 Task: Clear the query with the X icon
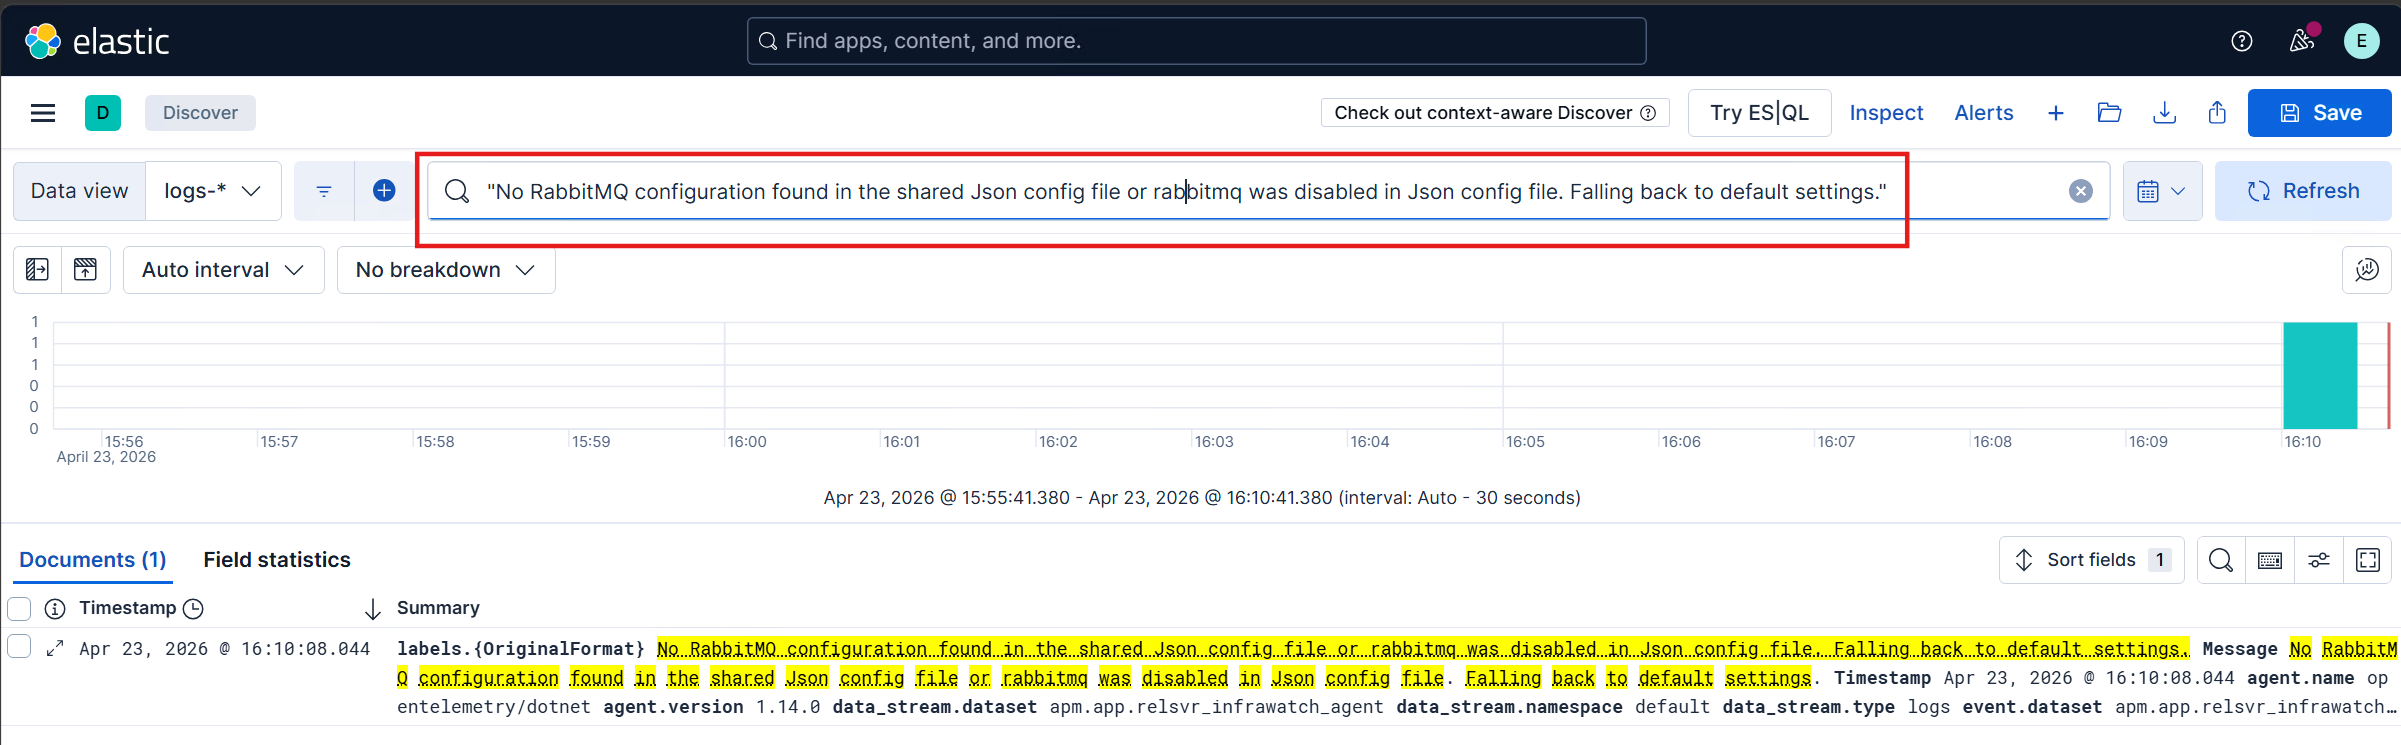[x=2081, y=191]
